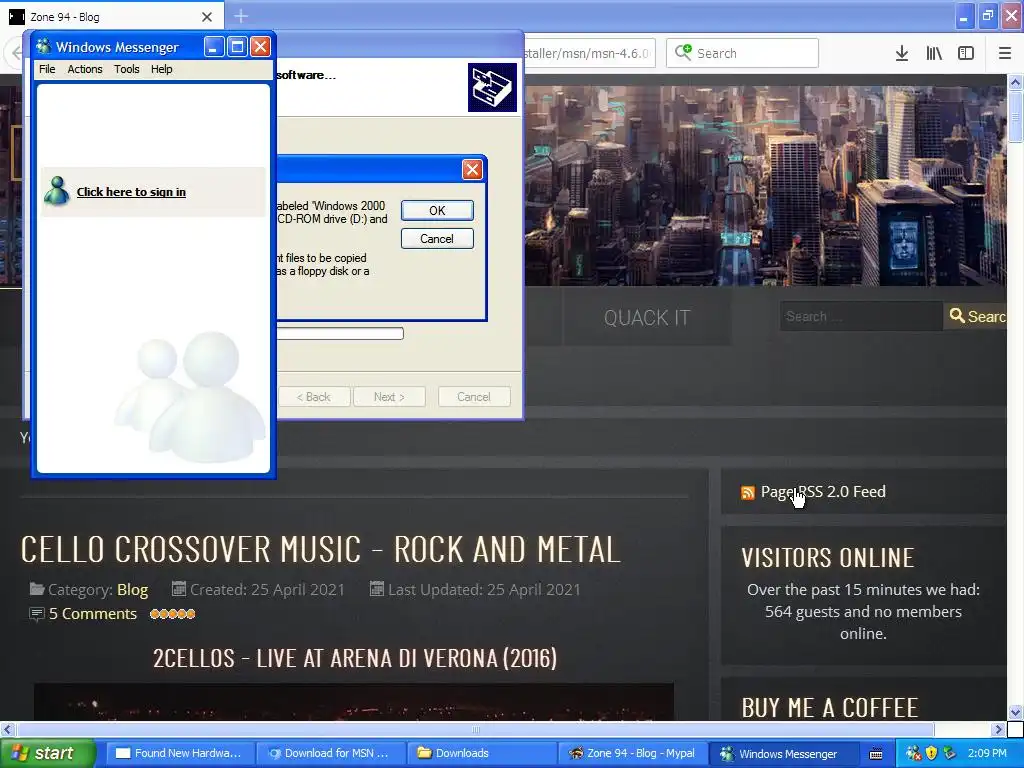Click the Messenger tray icon with red X
Image resolution: width=1024 pixels, height=768 pixels.
914,753
